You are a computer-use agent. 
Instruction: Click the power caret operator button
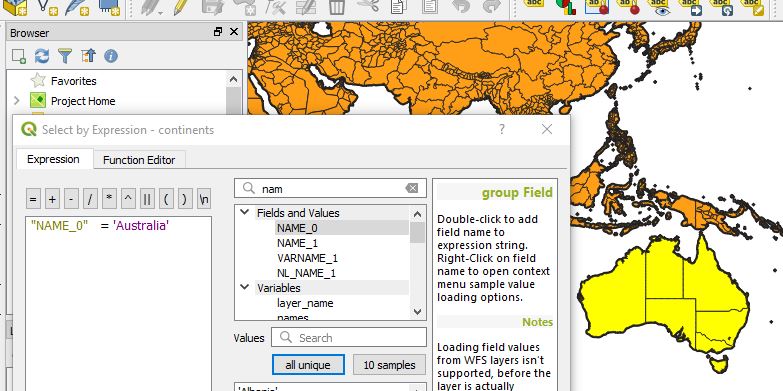point(128,199)
